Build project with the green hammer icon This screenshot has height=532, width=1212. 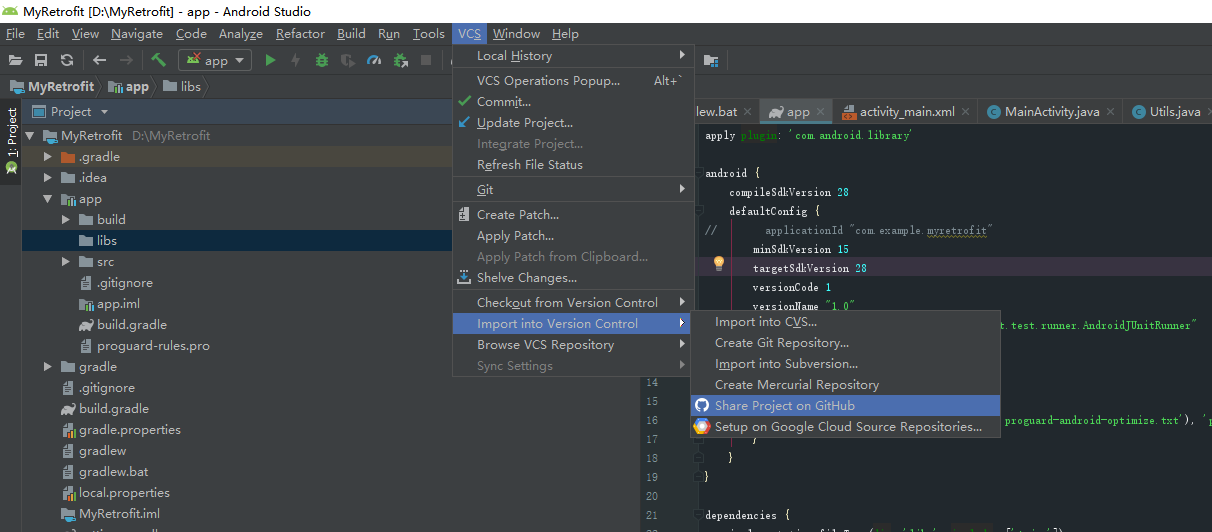click(158, 60)
